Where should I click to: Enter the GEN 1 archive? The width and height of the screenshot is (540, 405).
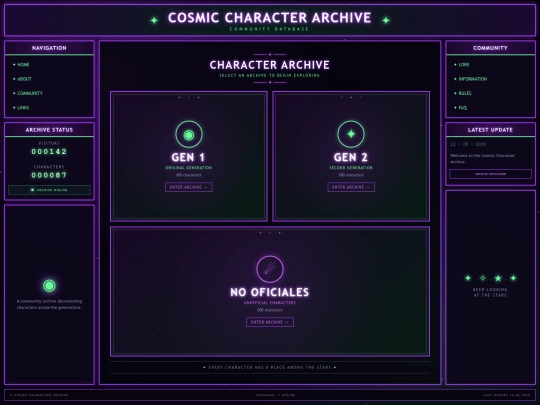click(x=189, y=187)
